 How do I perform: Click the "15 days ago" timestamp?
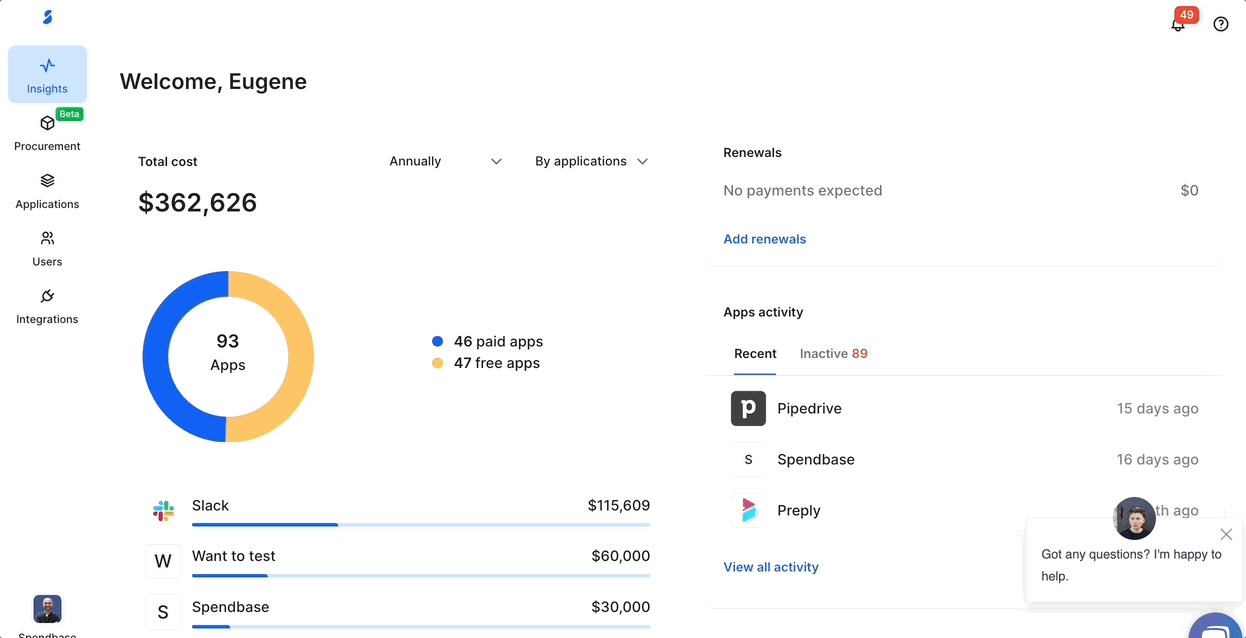1158,409
